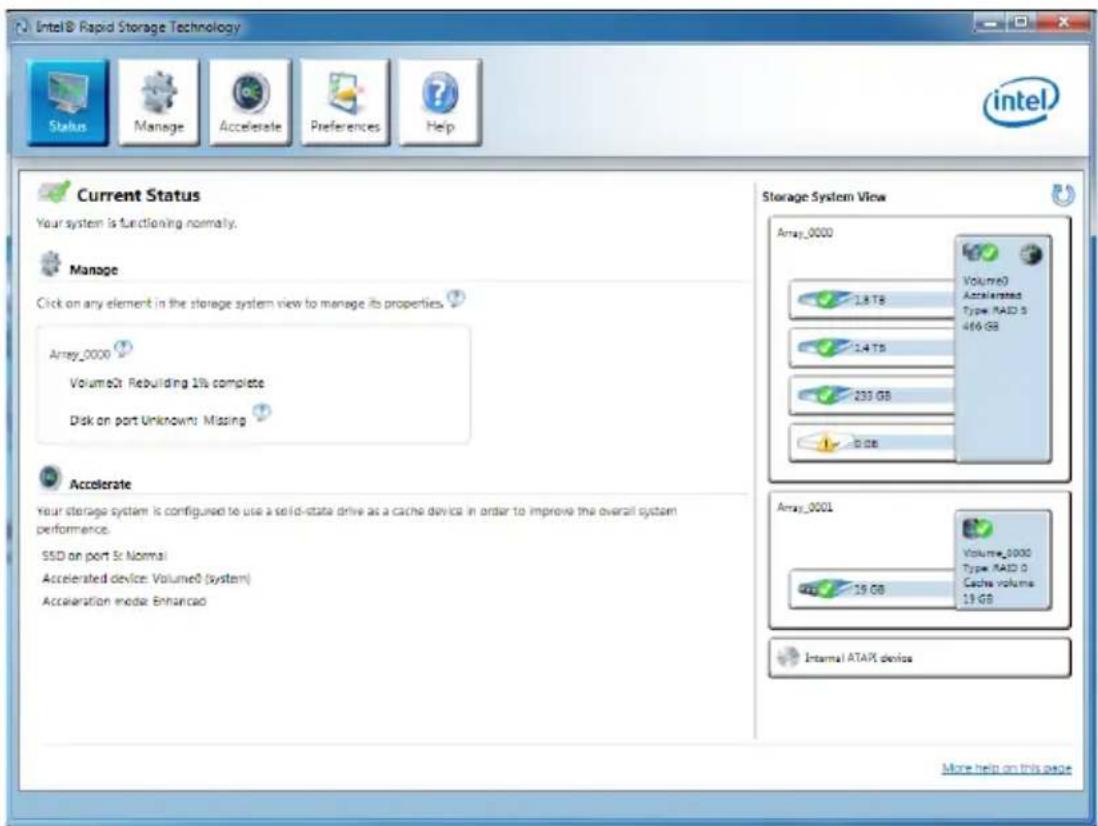Viewport: 1098px width, 826px height.
Task: Open the Accelerate tab
Action: [x=250, y=102]
